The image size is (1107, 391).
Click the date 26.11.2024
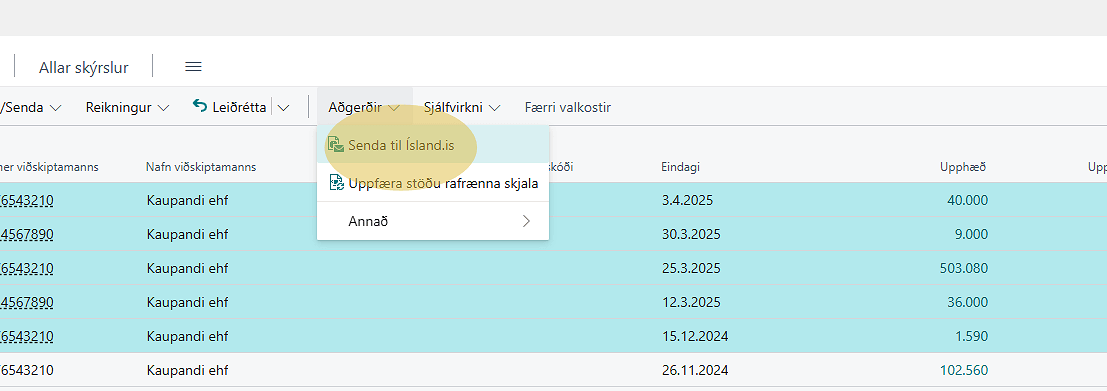pyautogui.click(x=695, y=370)
